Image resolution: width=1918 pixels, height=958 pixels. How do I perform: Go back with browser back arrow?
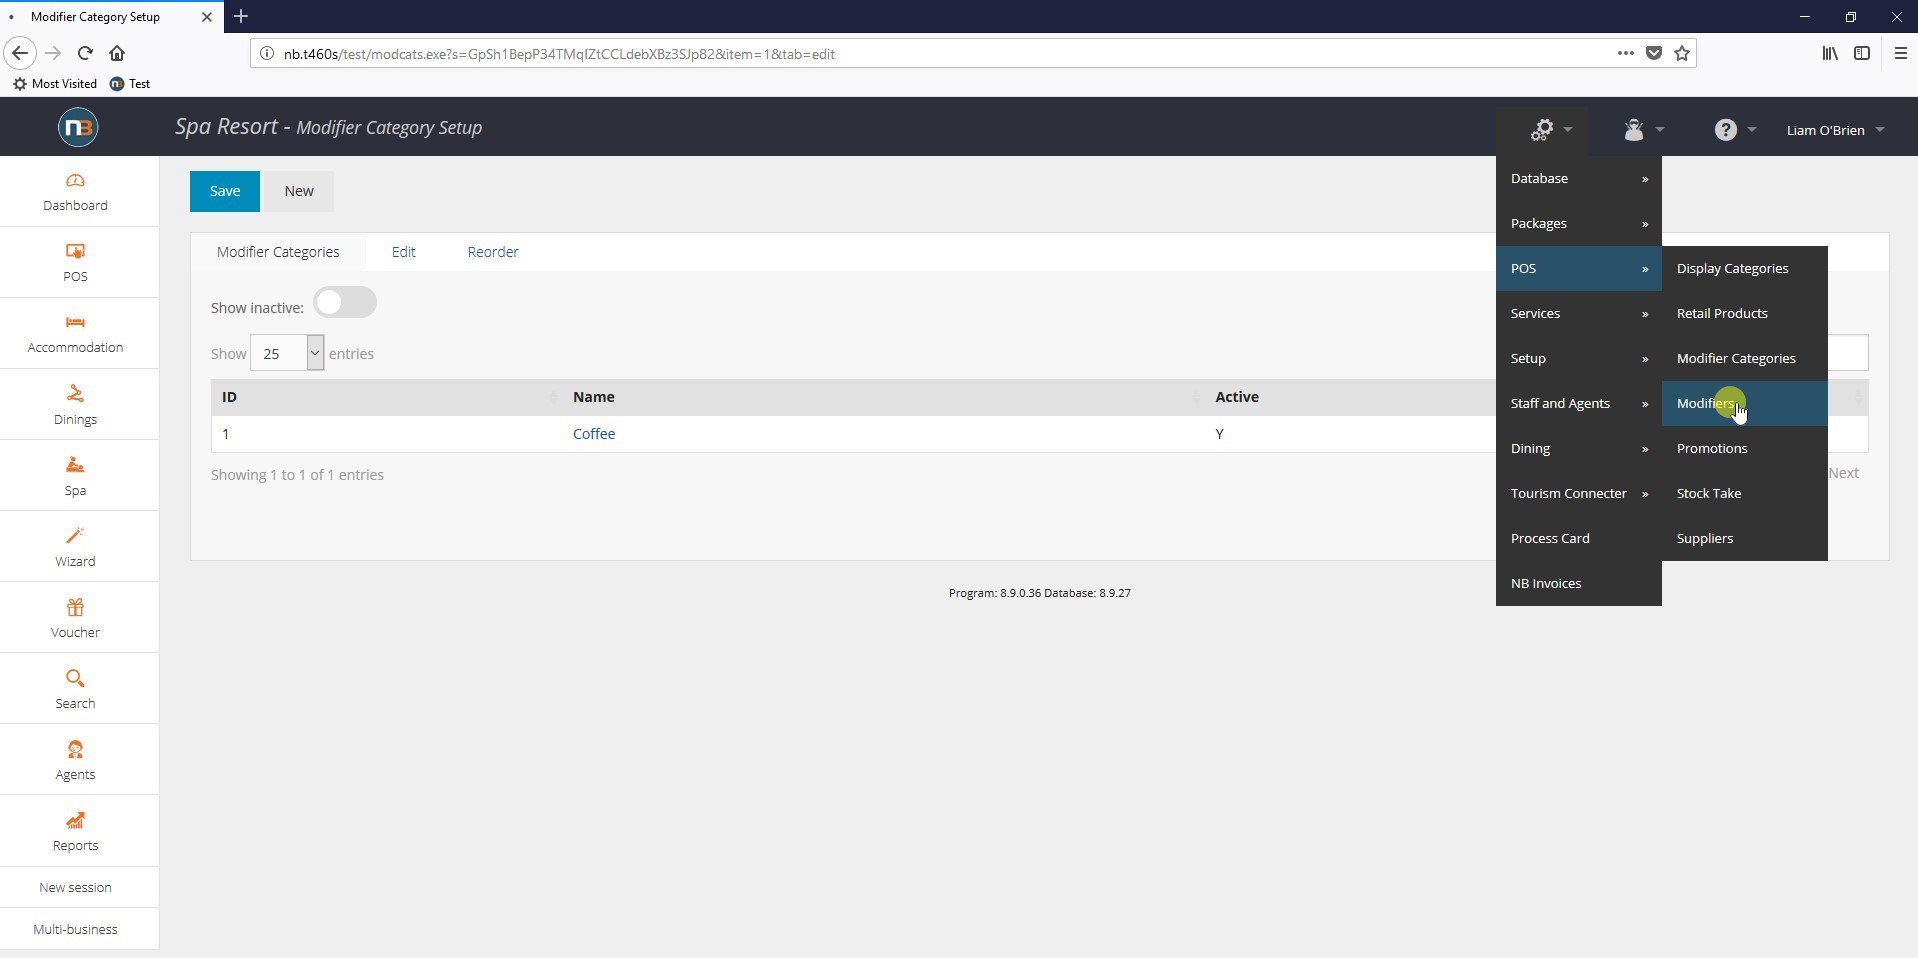point(20,53)
